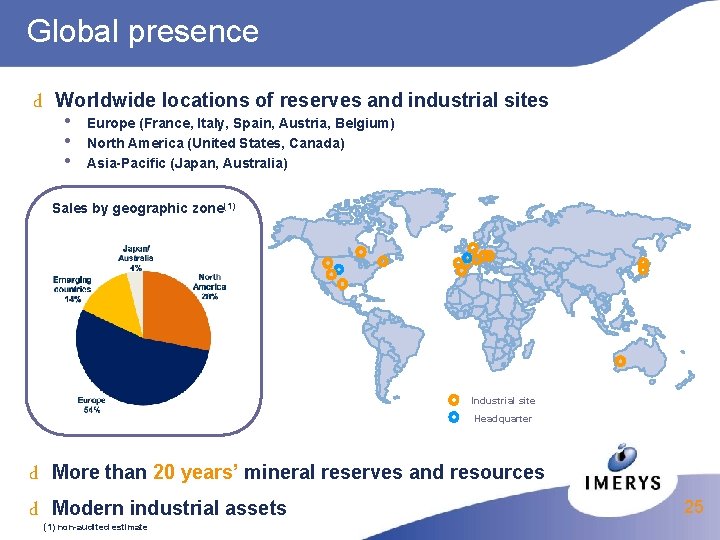Click the northernmost orange marker in western USA
Image resolution: width=720 pixels, height=540 pixels.
pyautogui.click(x=327, y=263)
